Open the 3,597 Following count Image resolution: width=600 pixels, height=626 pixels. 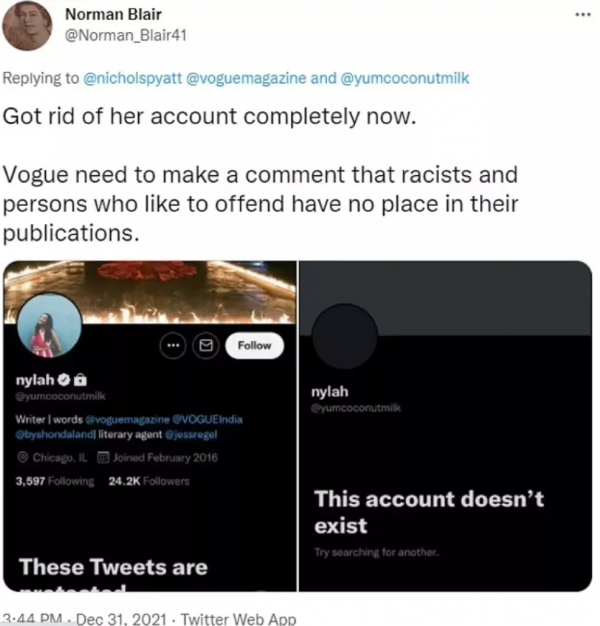click(55, 481)
